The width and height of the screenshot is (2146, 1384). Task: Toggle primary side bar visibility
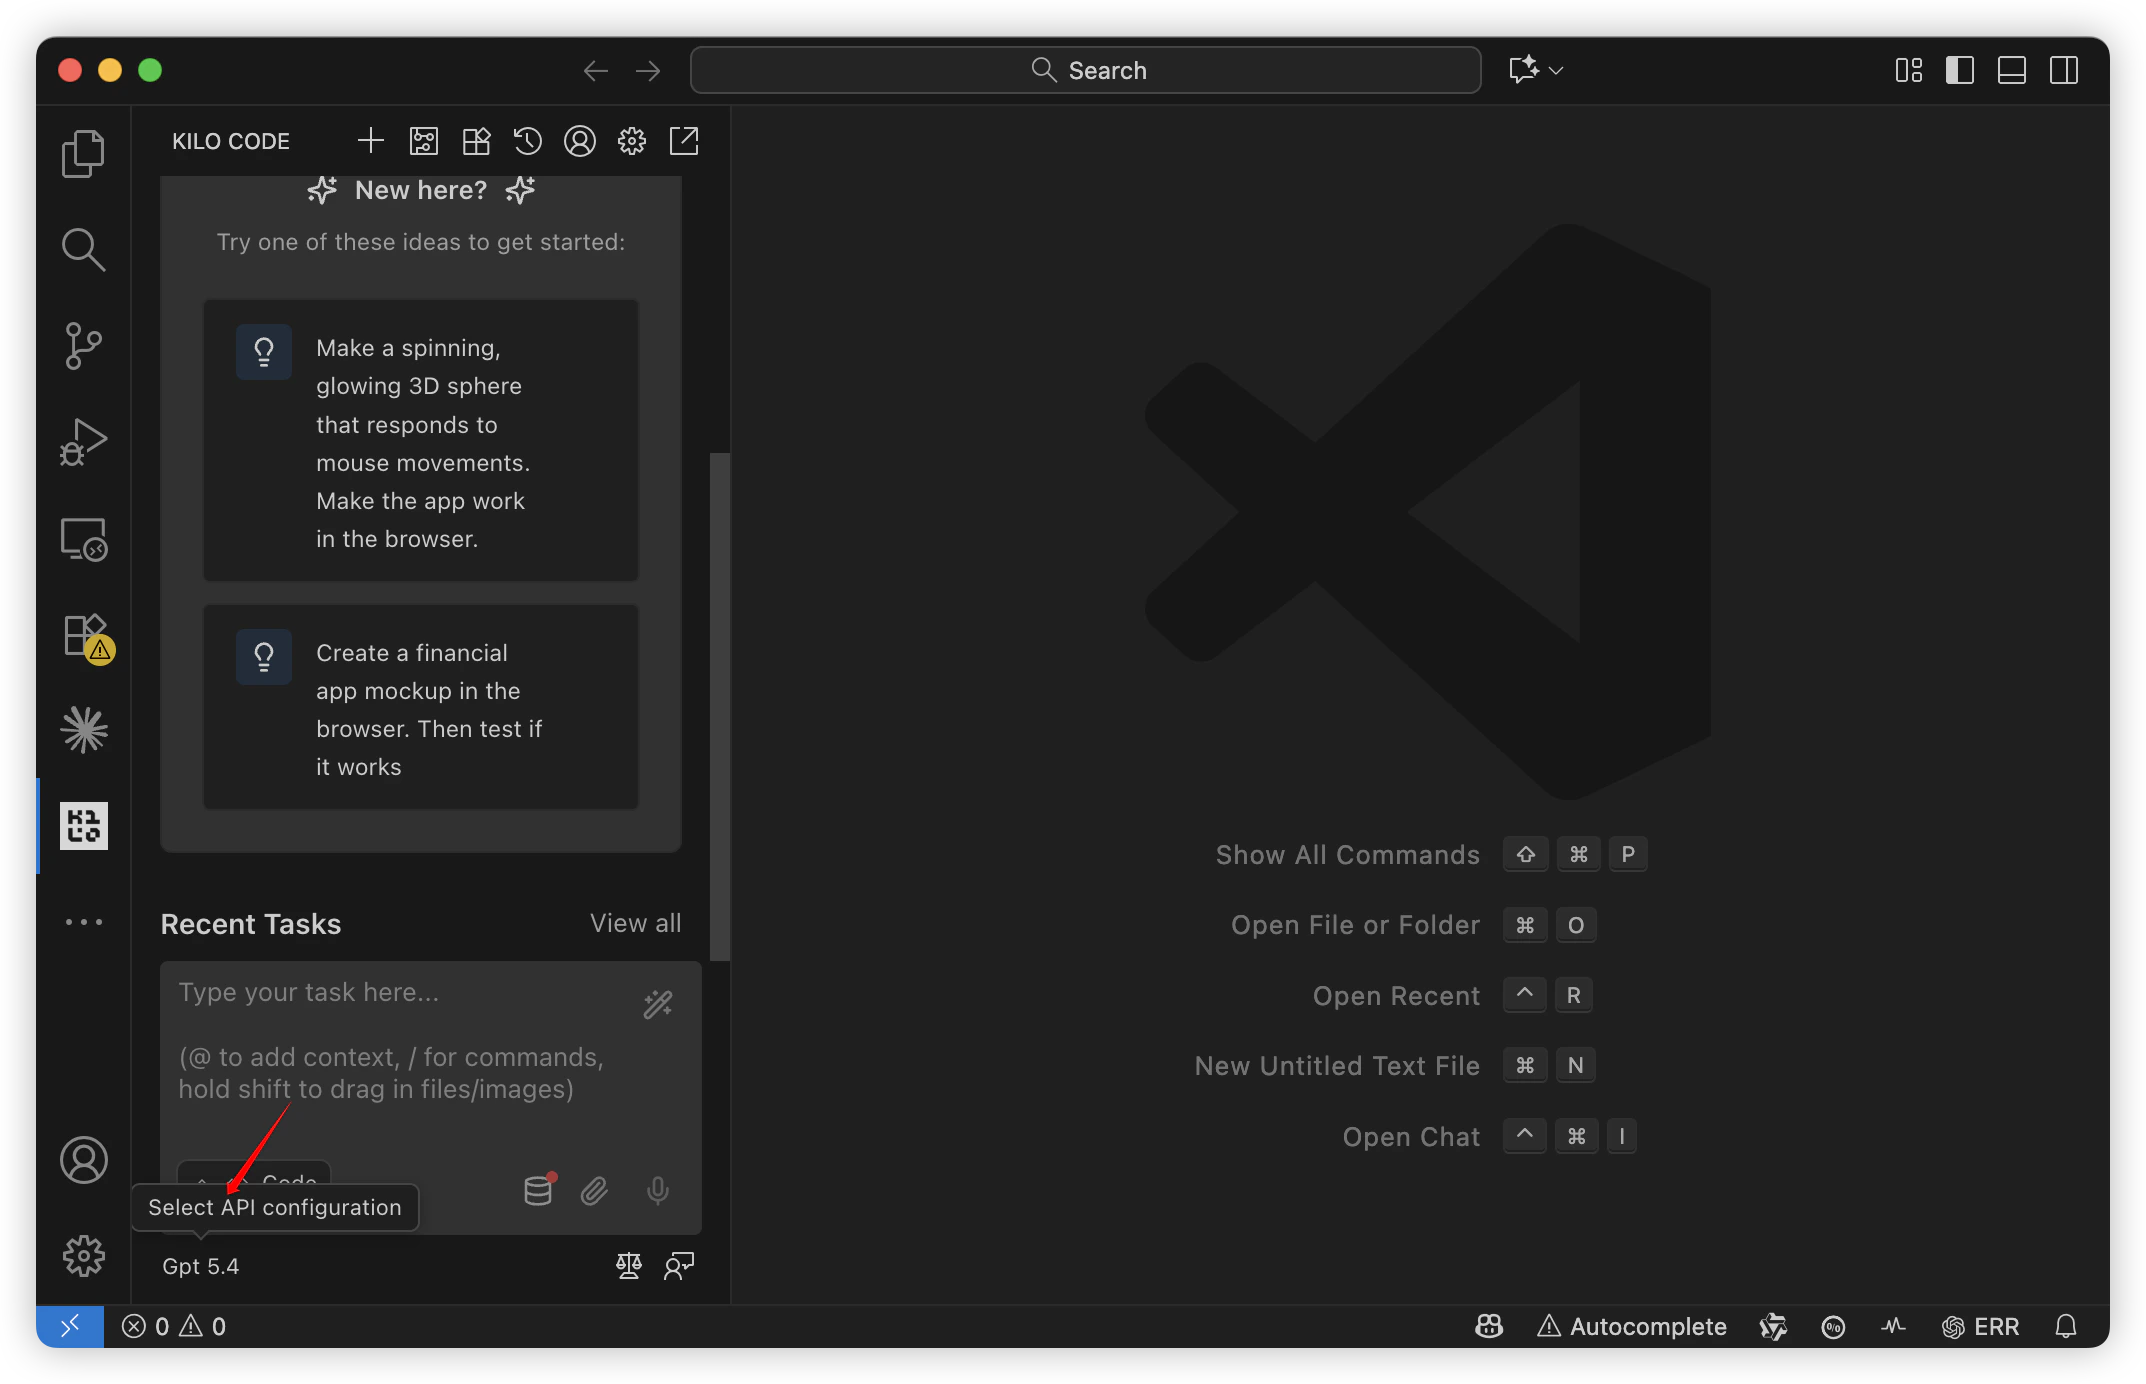point(1959,70)
